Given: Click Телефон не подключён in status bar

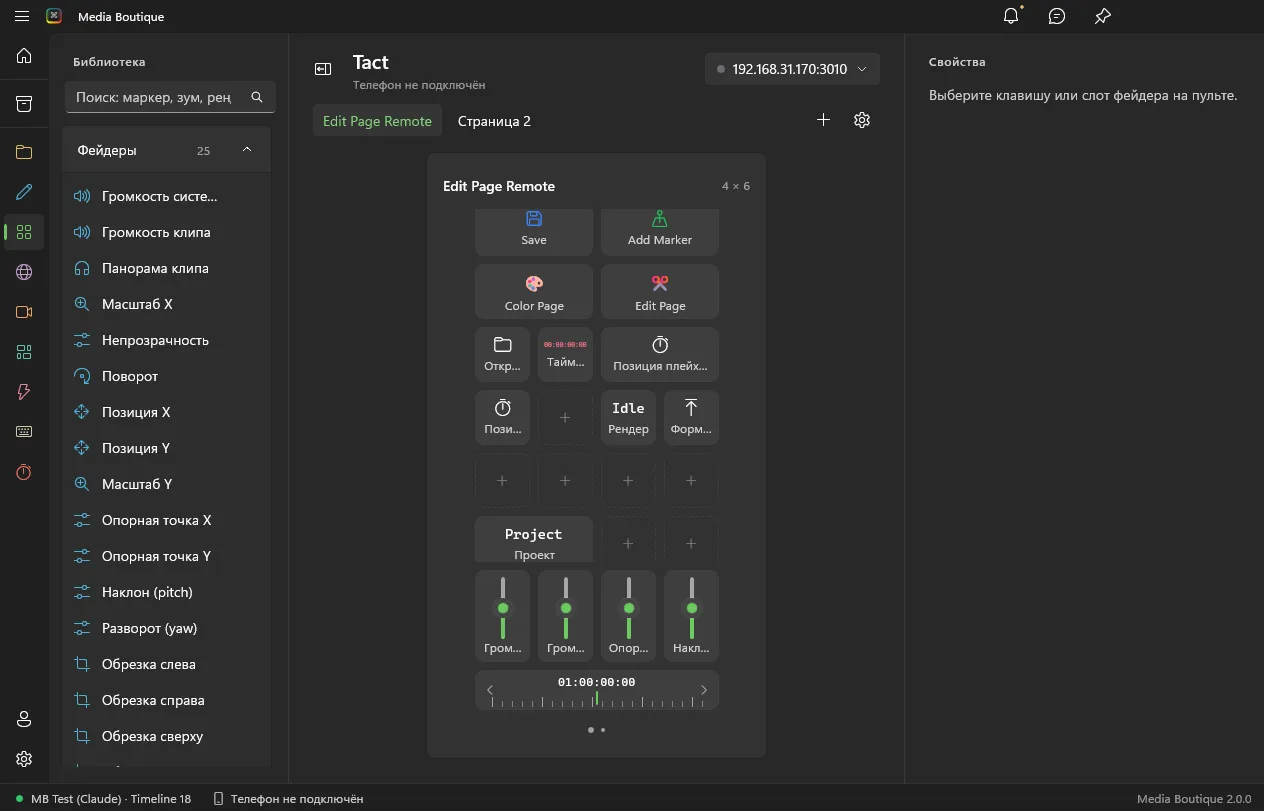Looking at the screenshot, I should click(x=288, y=799).
